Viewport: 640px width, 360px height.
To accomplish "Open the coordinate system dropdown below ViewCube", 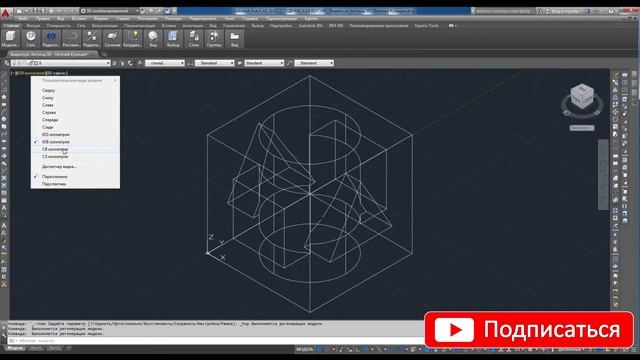I will [x=582, y=128].
